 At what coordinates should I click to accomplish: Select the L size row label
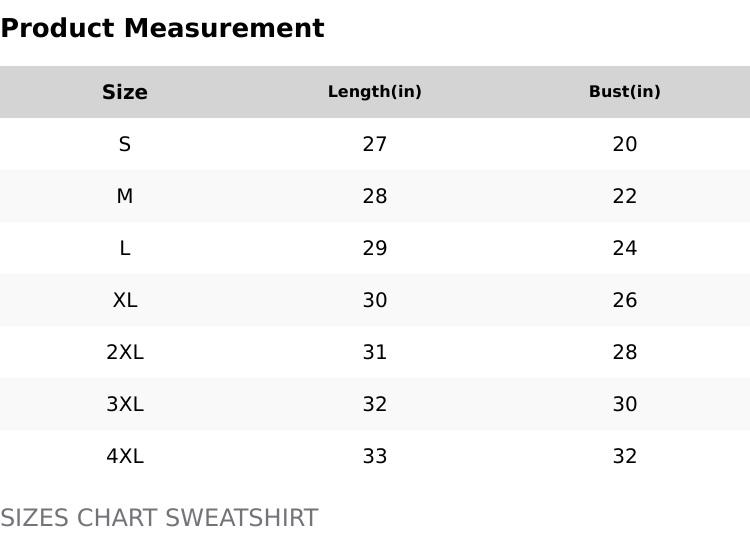[x=125, y=248]
